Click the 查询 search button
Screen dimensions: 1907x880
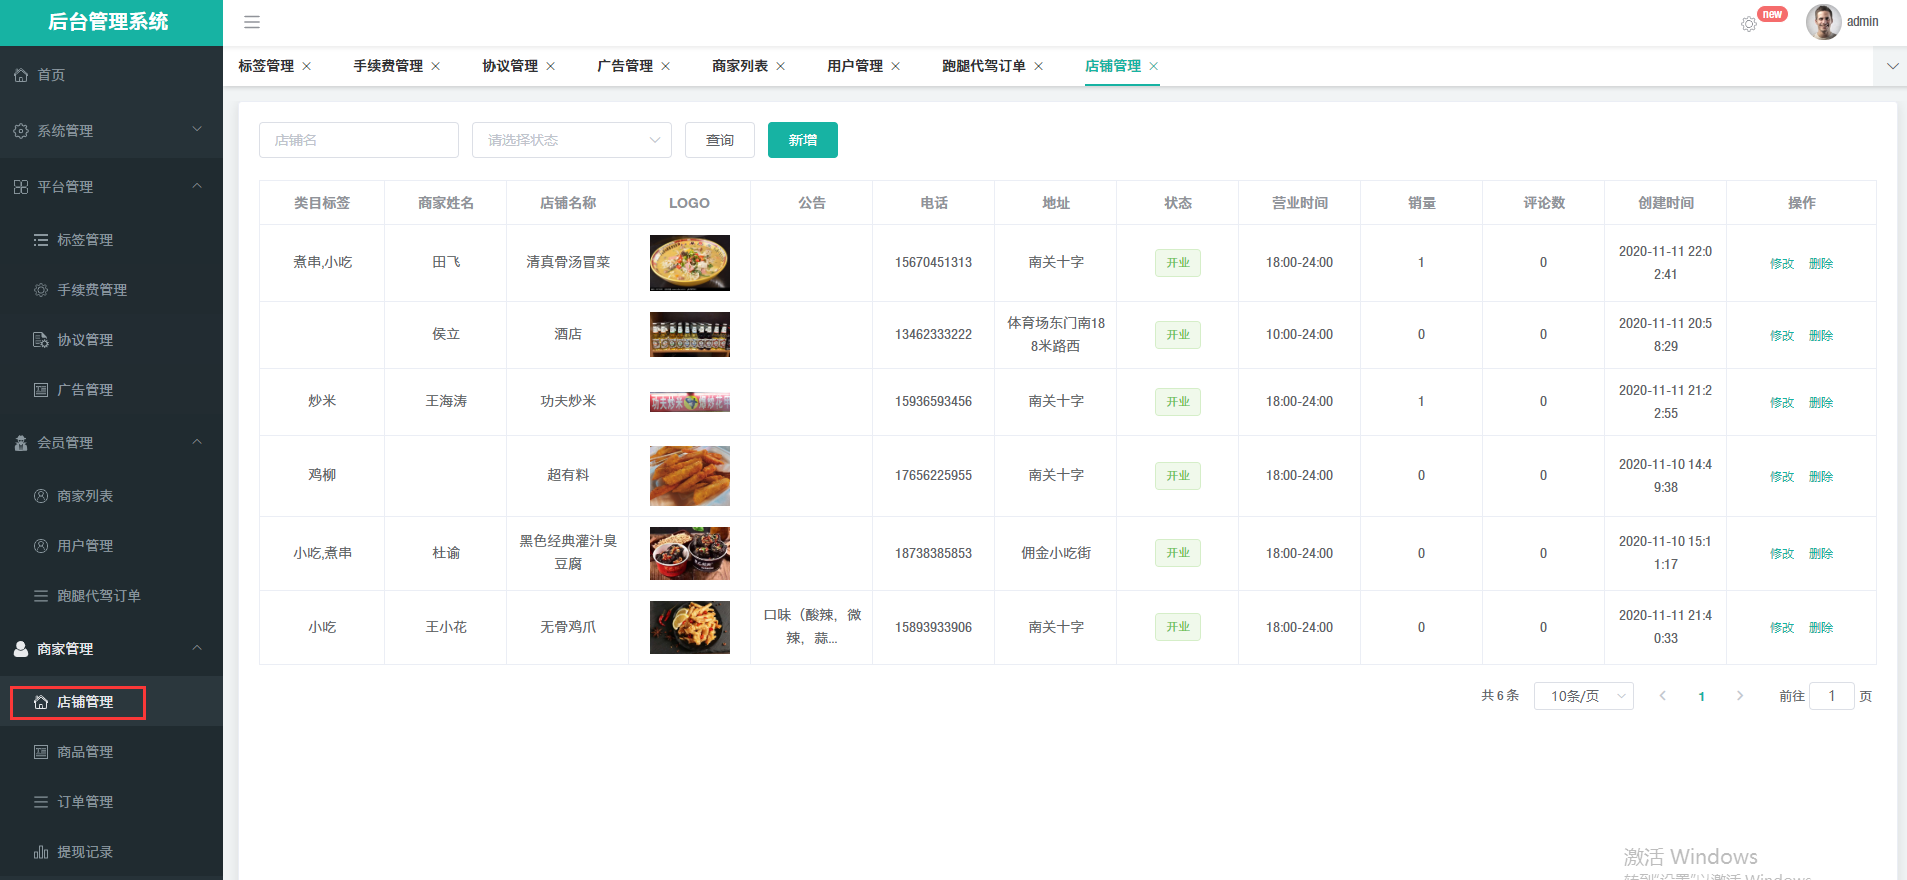[x=720, y=140]
